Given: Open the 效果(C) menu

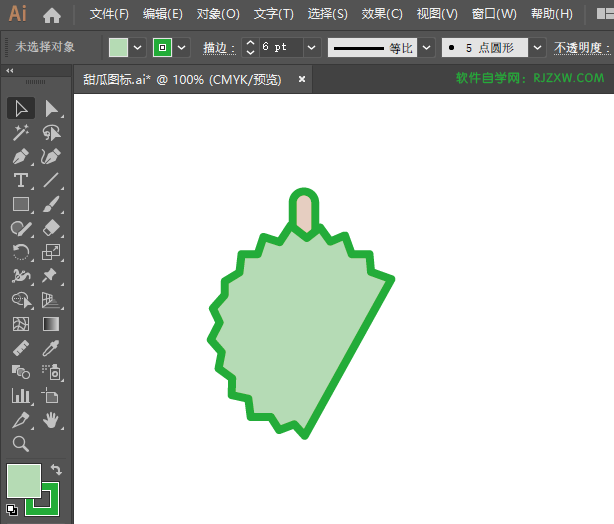Looking at the screenshot, I should click(382, 15).
